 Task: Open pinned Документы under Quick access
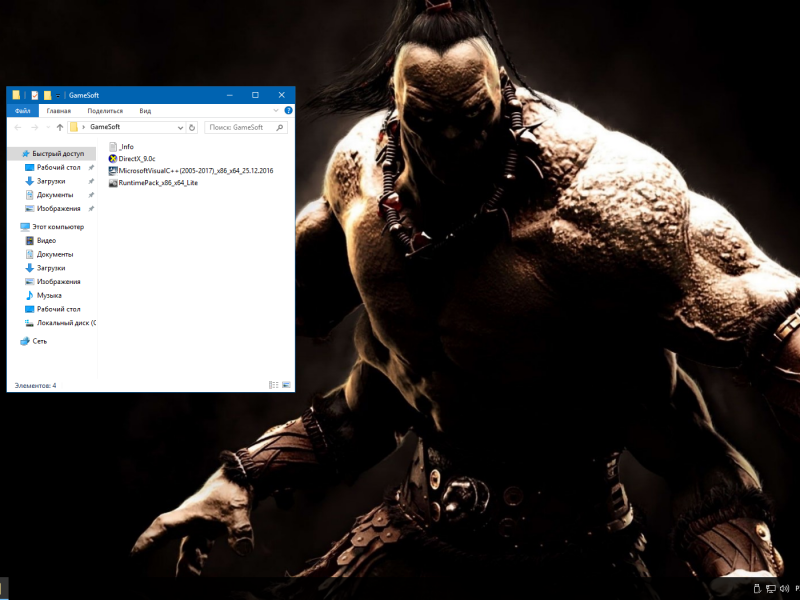[x=55, y=195]
